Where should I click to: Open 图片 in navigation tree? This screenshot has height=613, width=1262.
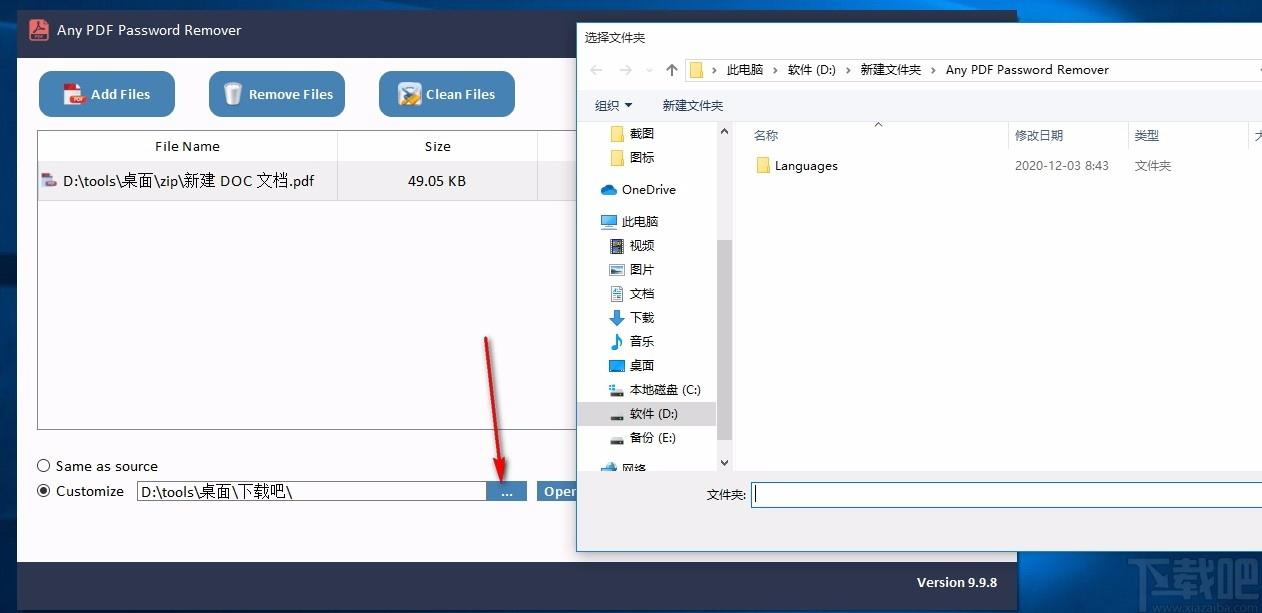coord(642,269)
